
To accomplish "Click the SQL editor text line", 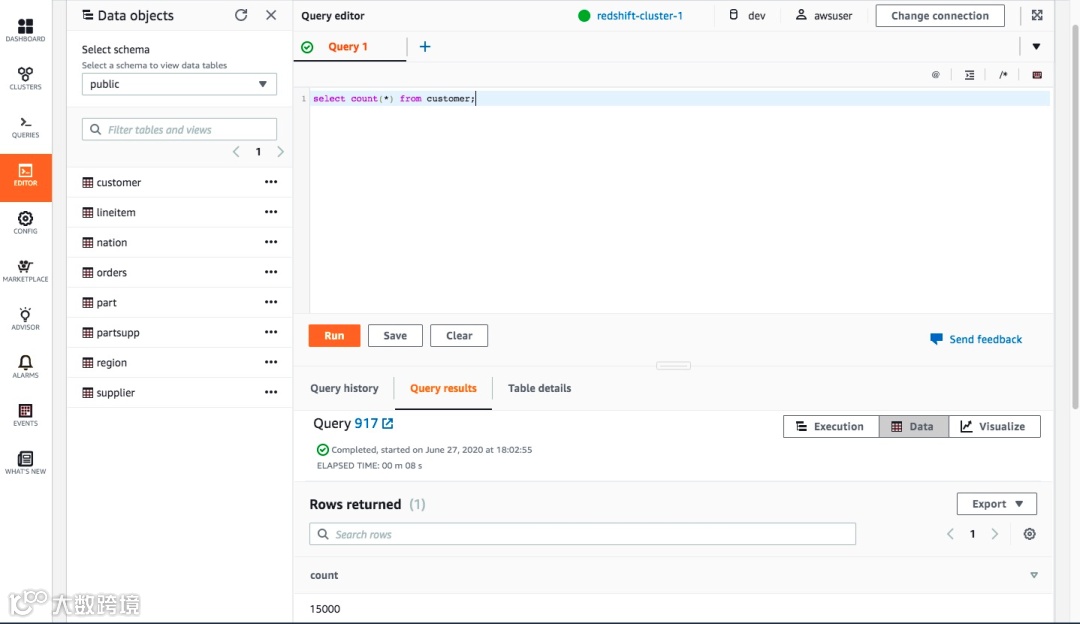I will (x=681, y=98).
